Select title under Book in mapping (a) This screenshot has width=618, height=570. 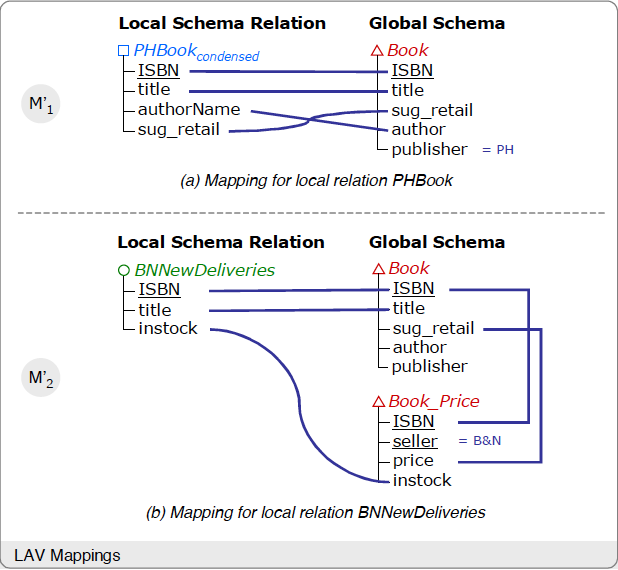click(x=408, y=90)
